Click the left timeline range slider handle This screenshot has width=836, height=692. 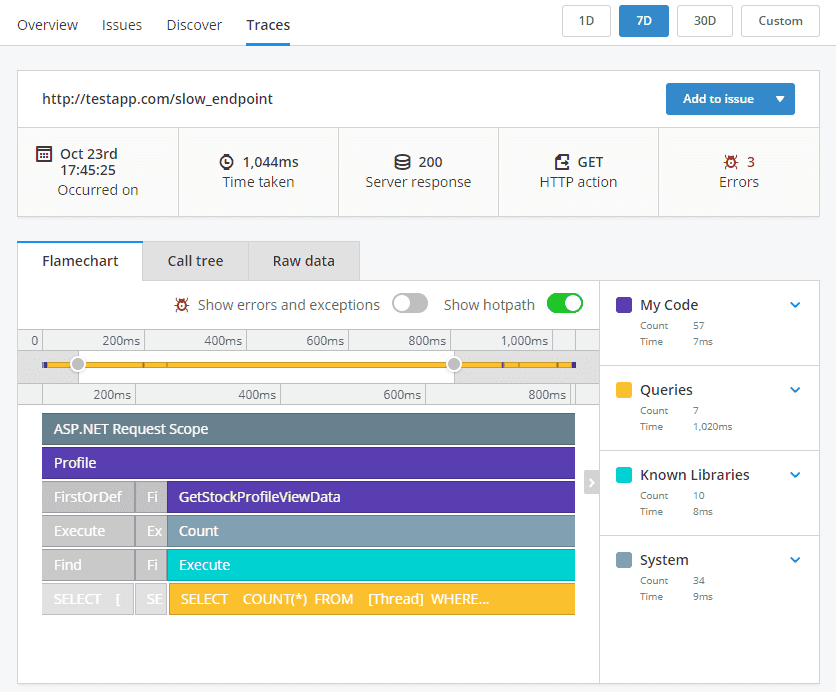pyautogui.click(x=78, y=364)
